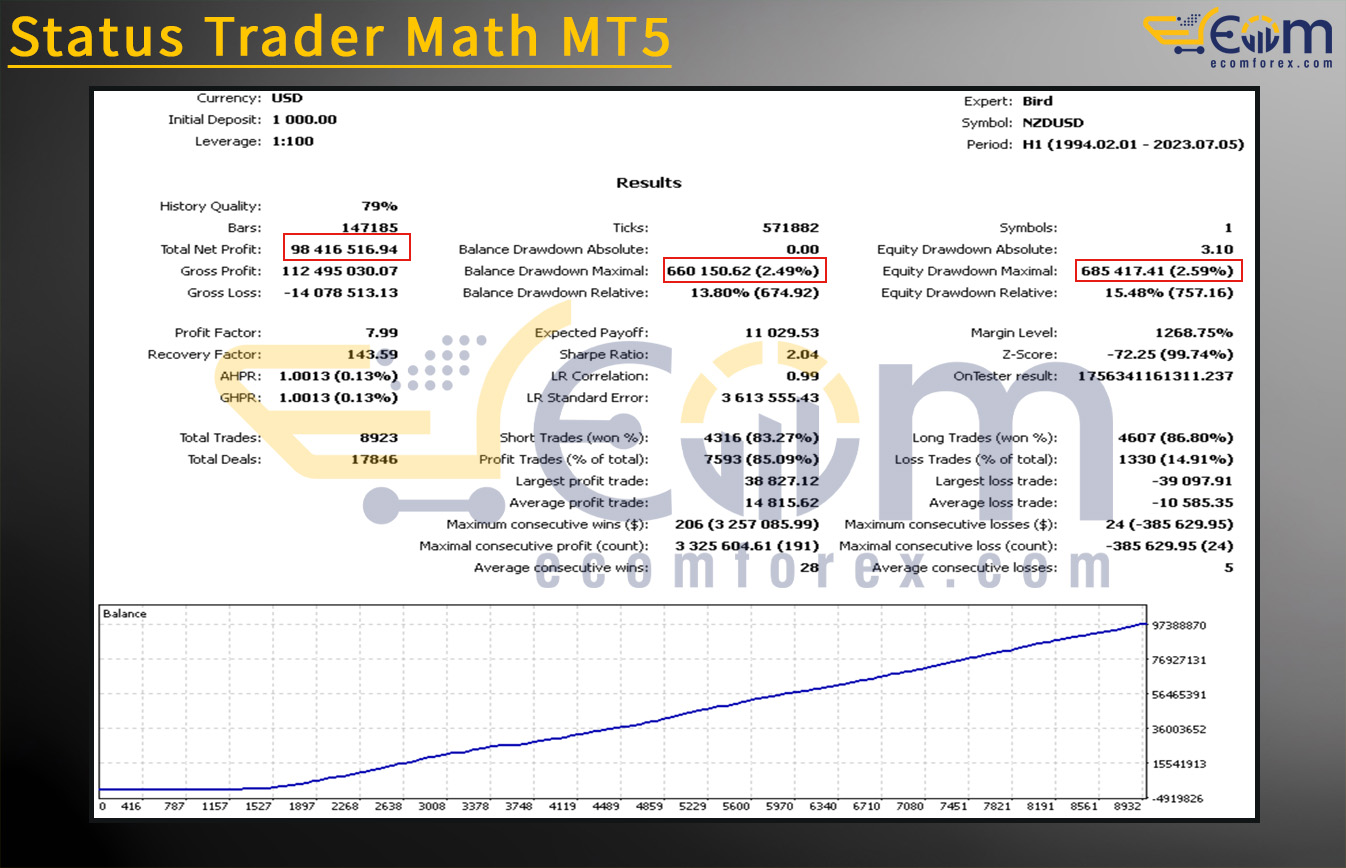Click the Expected Payoff value 11 029.53
This screenshot has width=1346, height=868.
click(783, 333)
